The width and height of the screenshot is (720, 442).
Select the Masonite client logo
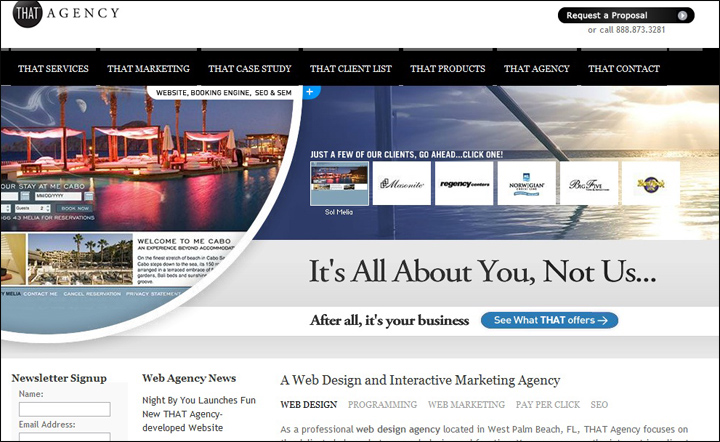tap(402, 183)
